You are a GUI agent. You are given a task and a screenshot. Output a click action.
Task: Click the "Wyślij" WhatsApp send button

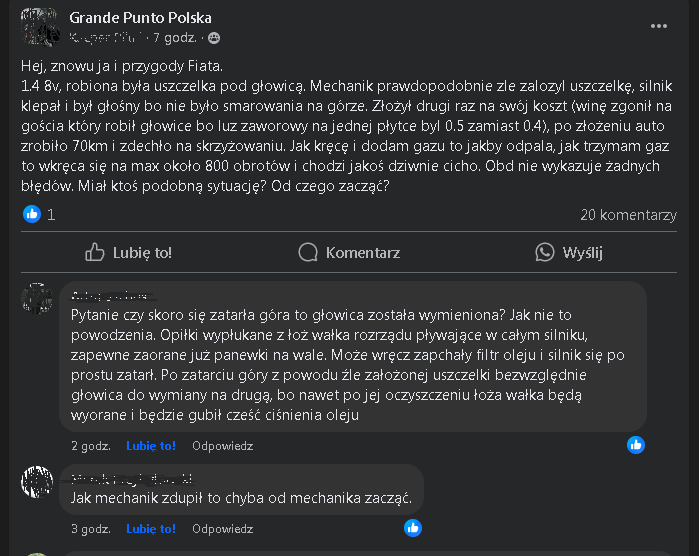569,253
